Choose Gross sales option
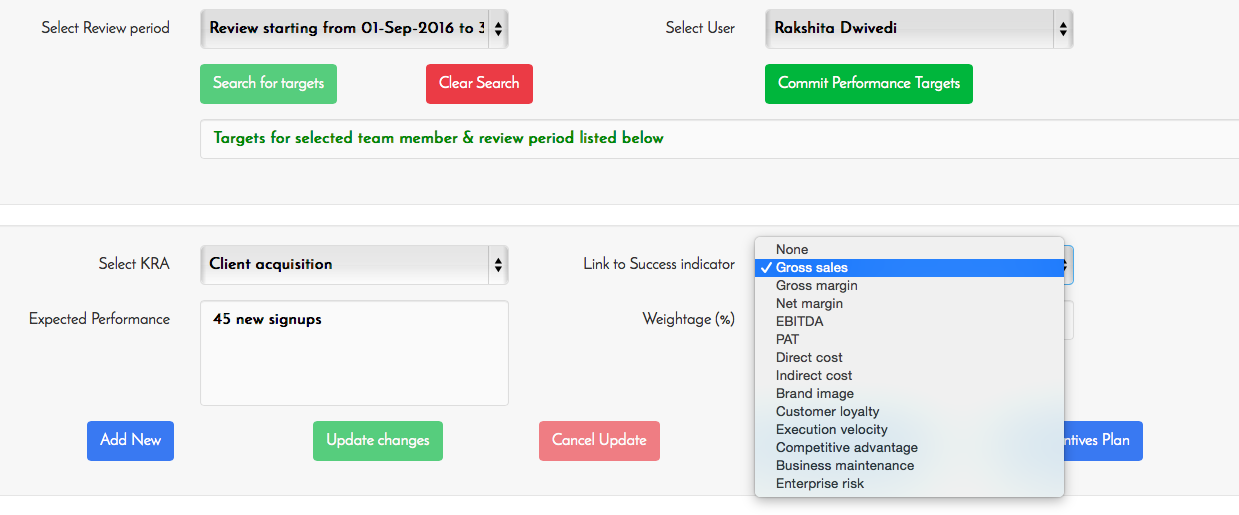 pos(909,268)
